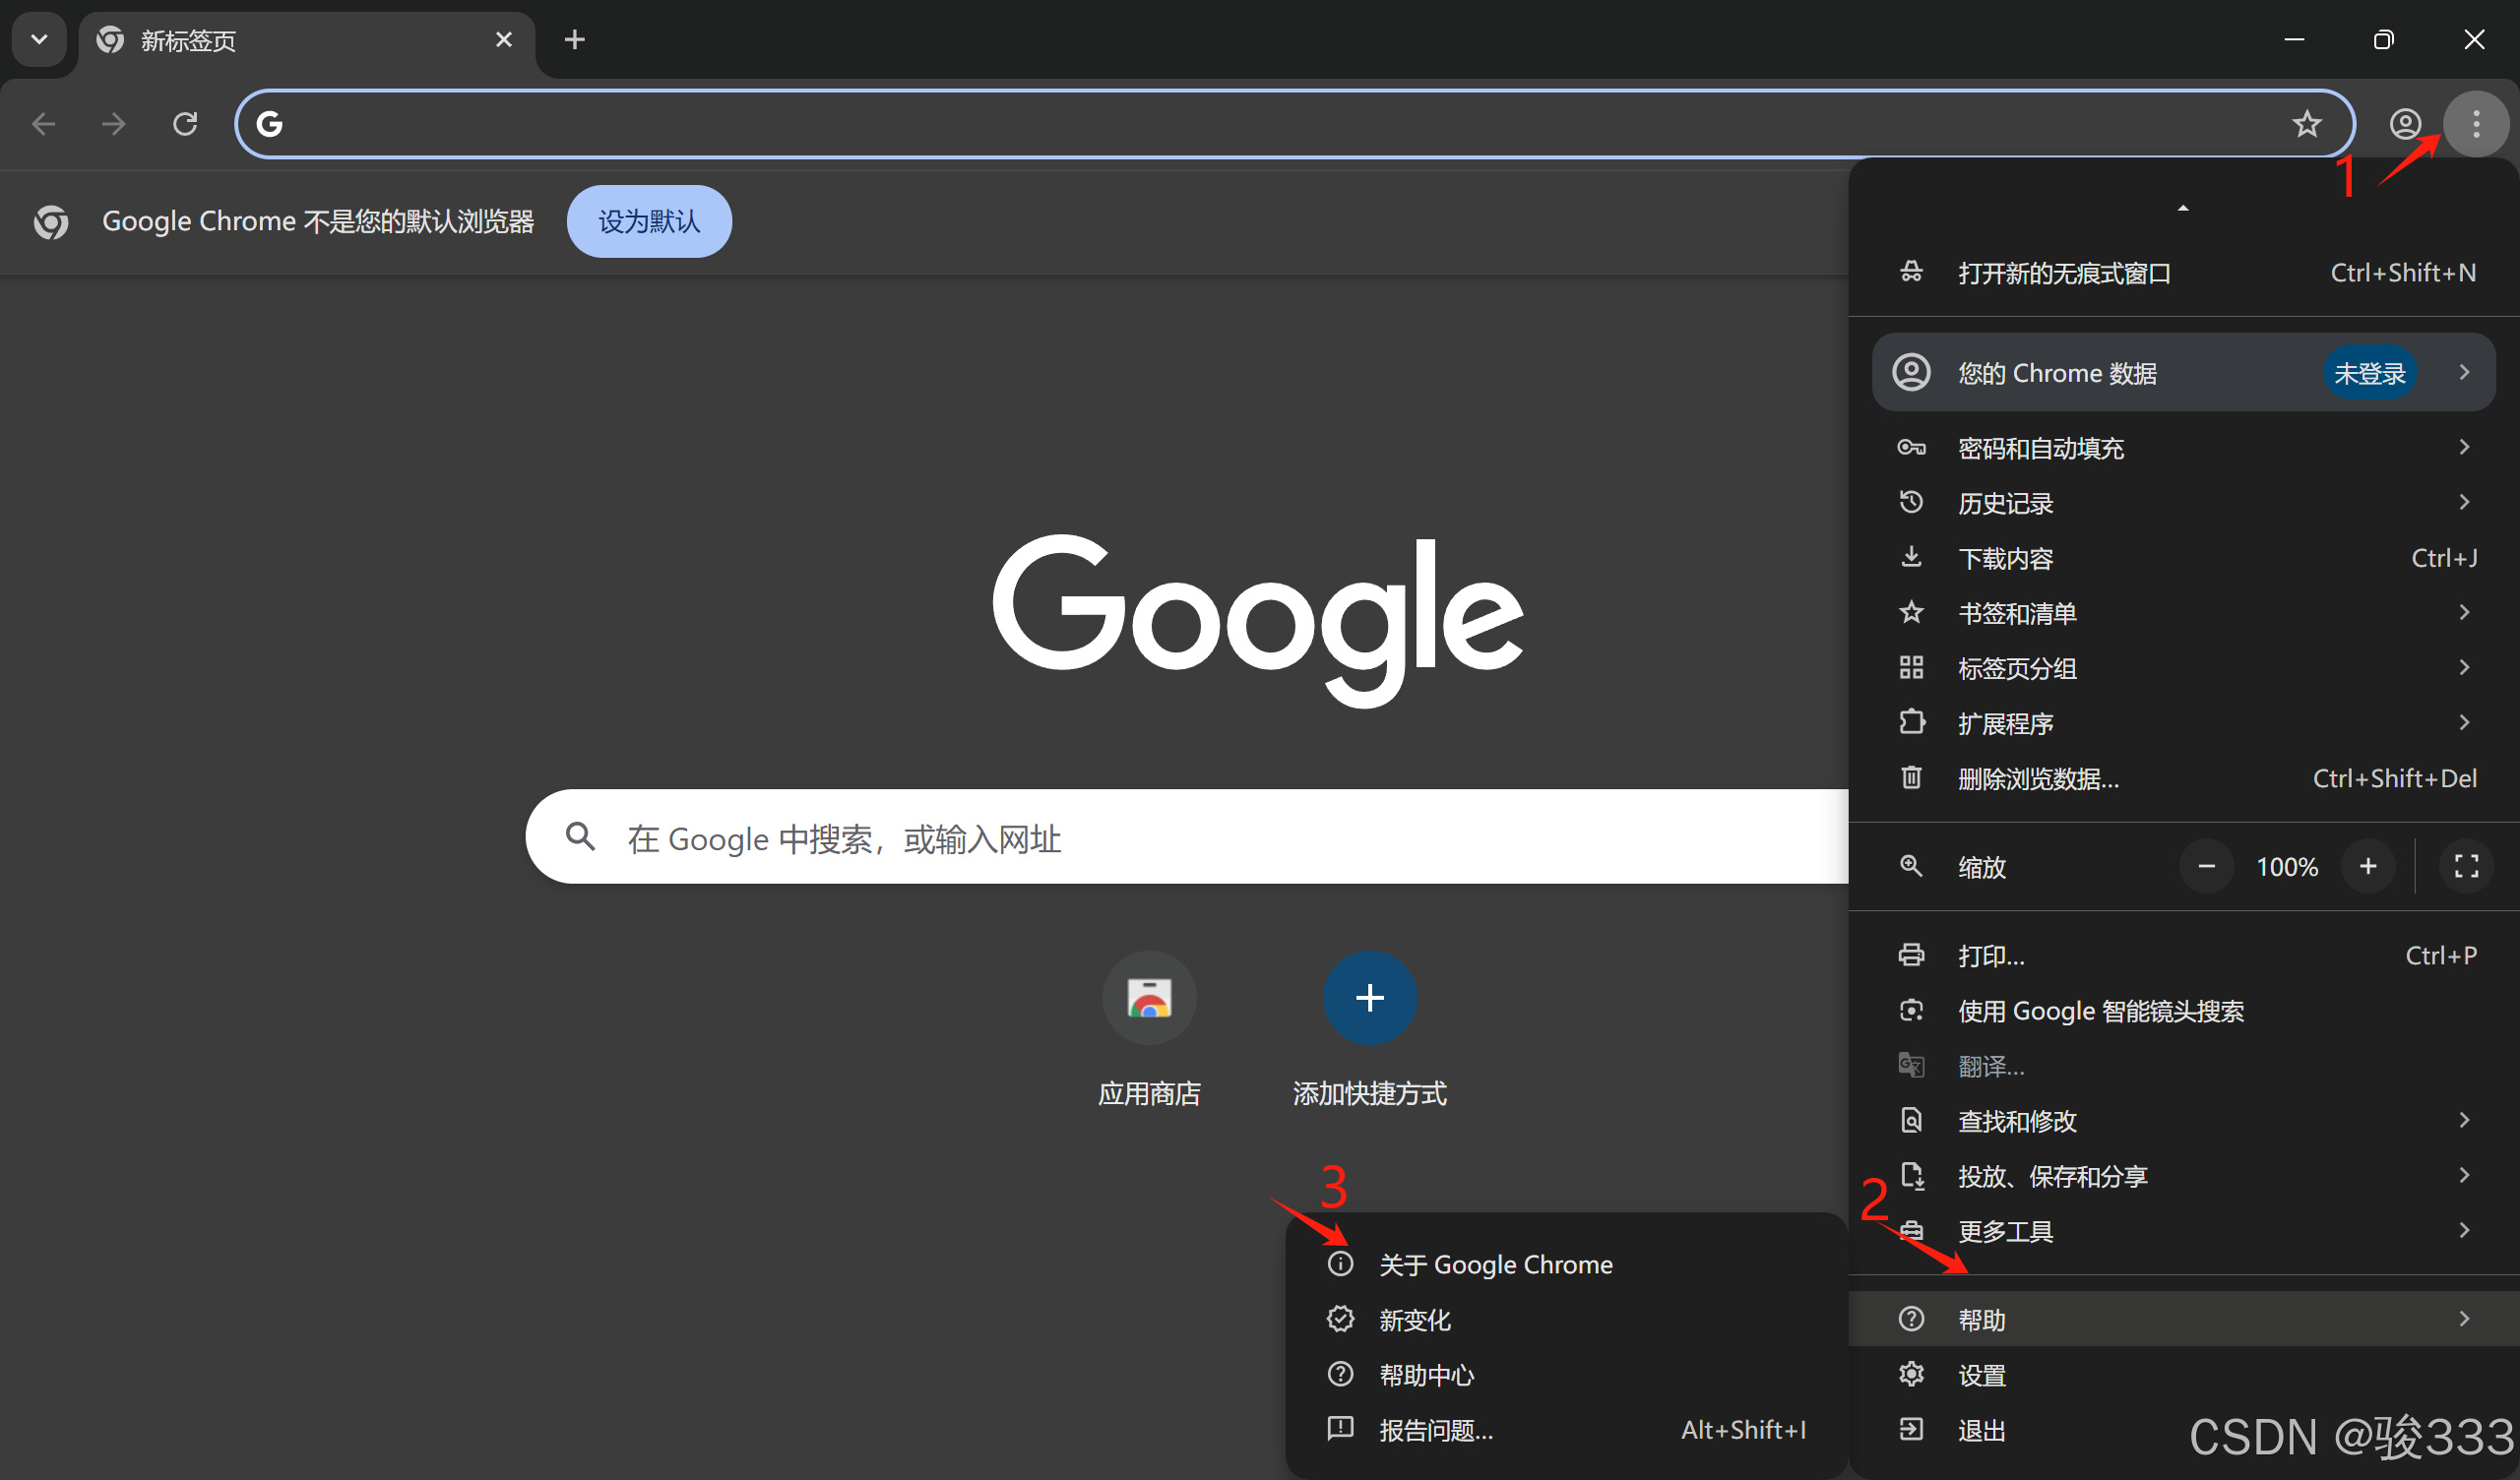The image size is (2520, 1480).
Task: Click the fullscreen icon in zoom row
Action: (2466, 866)
